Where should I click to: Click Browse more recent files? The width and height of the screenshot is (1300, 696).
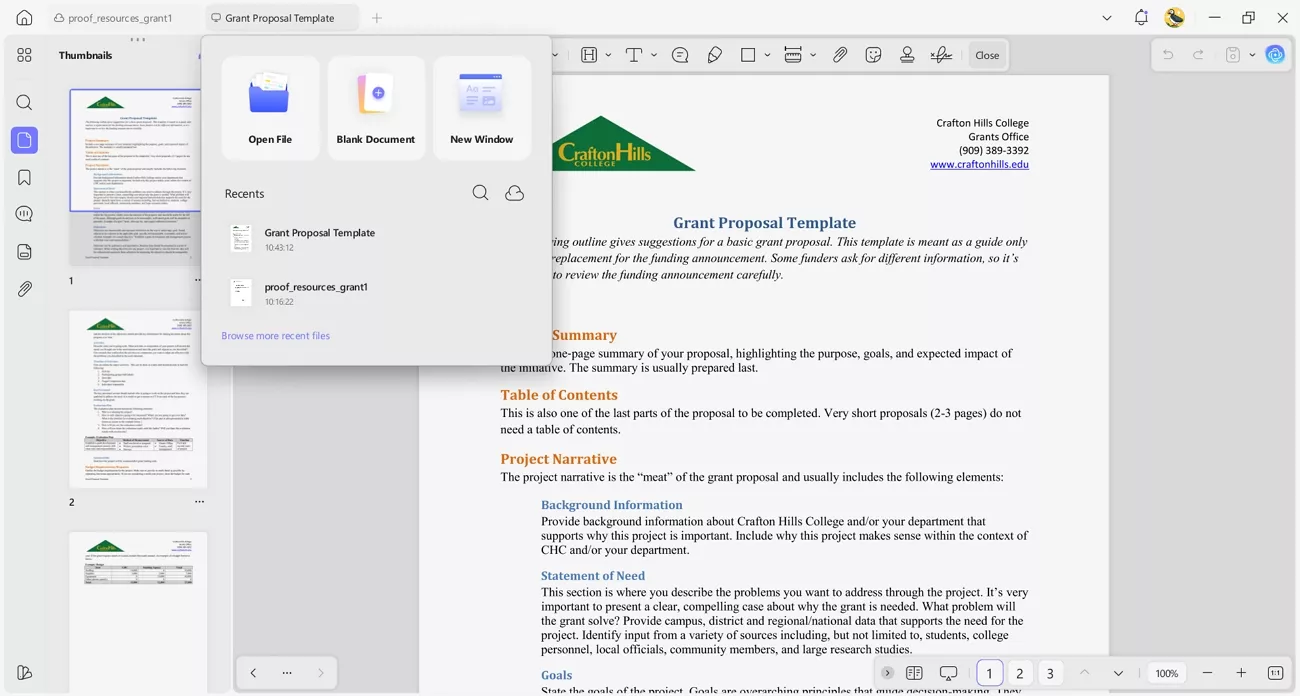click(x=275, y=335)
